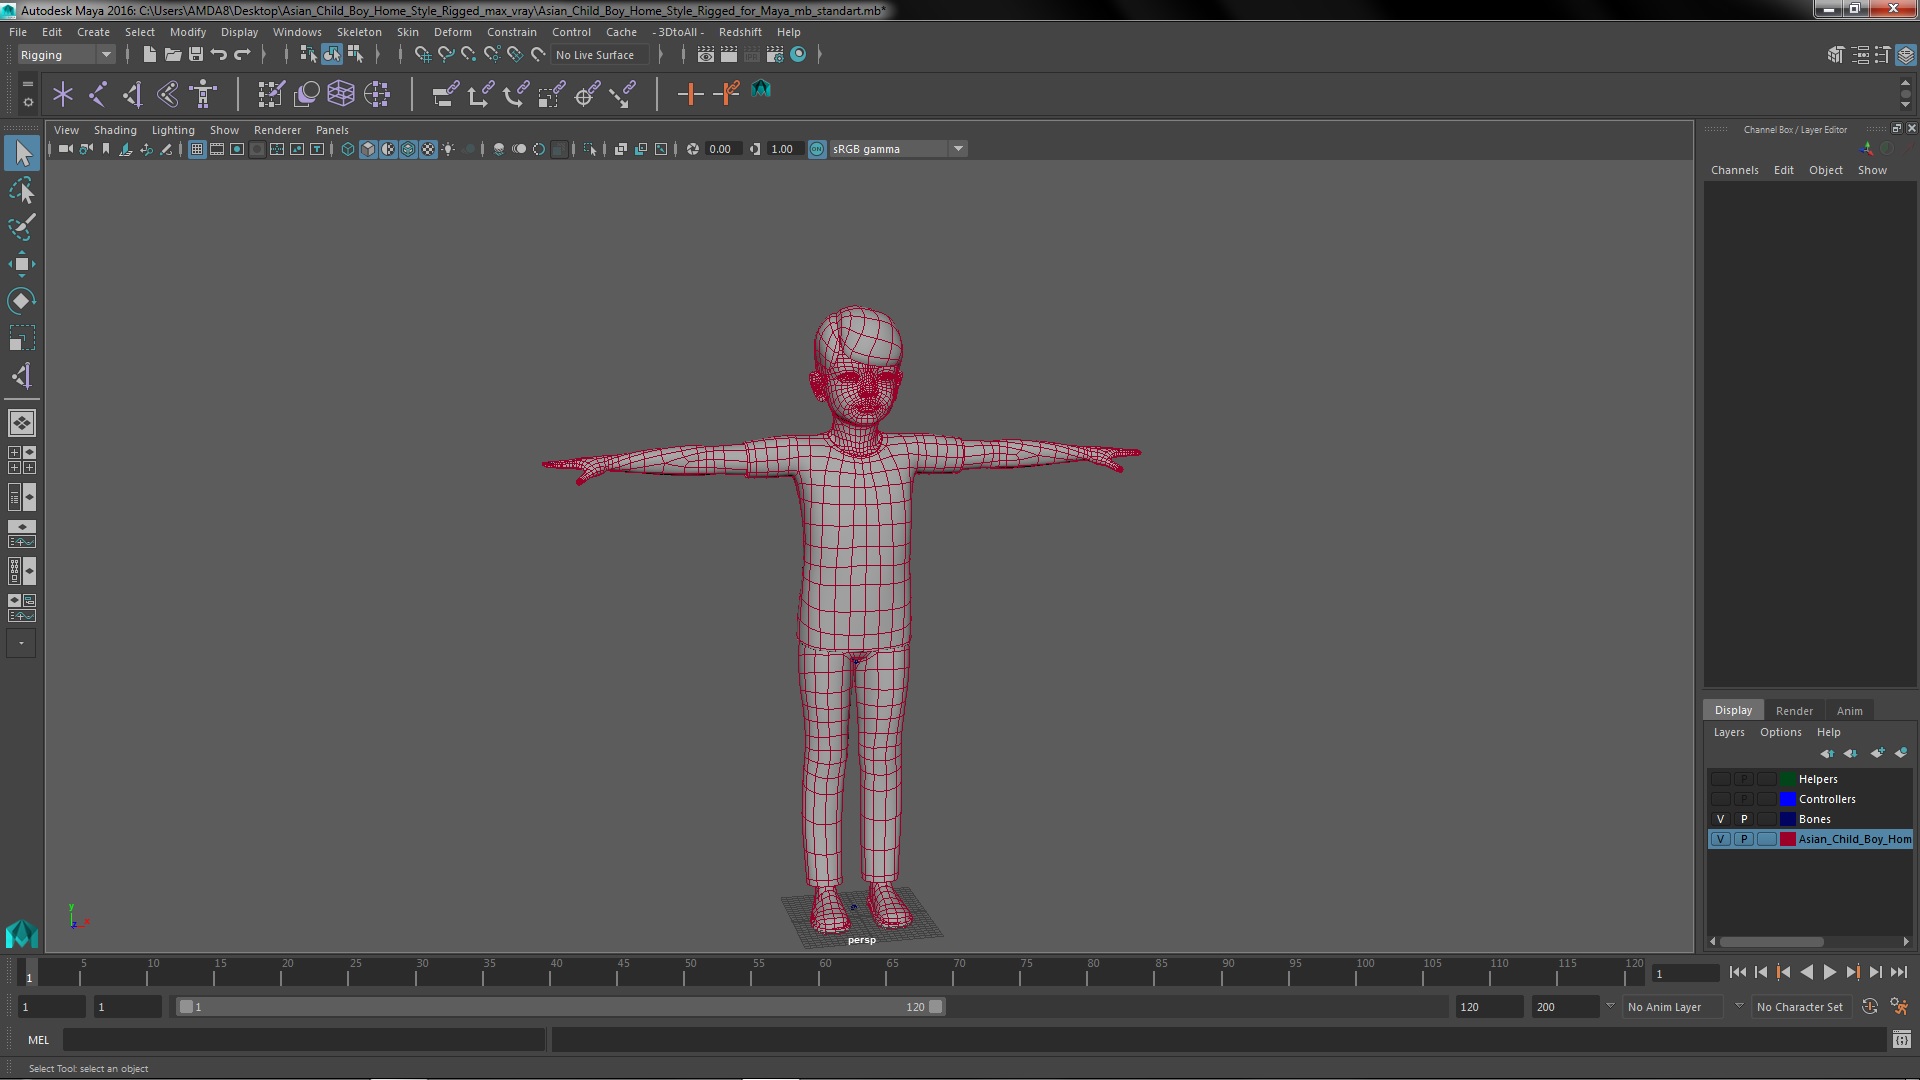Viewport: 1920px width, 1080px height.
Task: Toggle playback P box for Controllers layer
Action: pyautogui.click(x=1744, y=799)
